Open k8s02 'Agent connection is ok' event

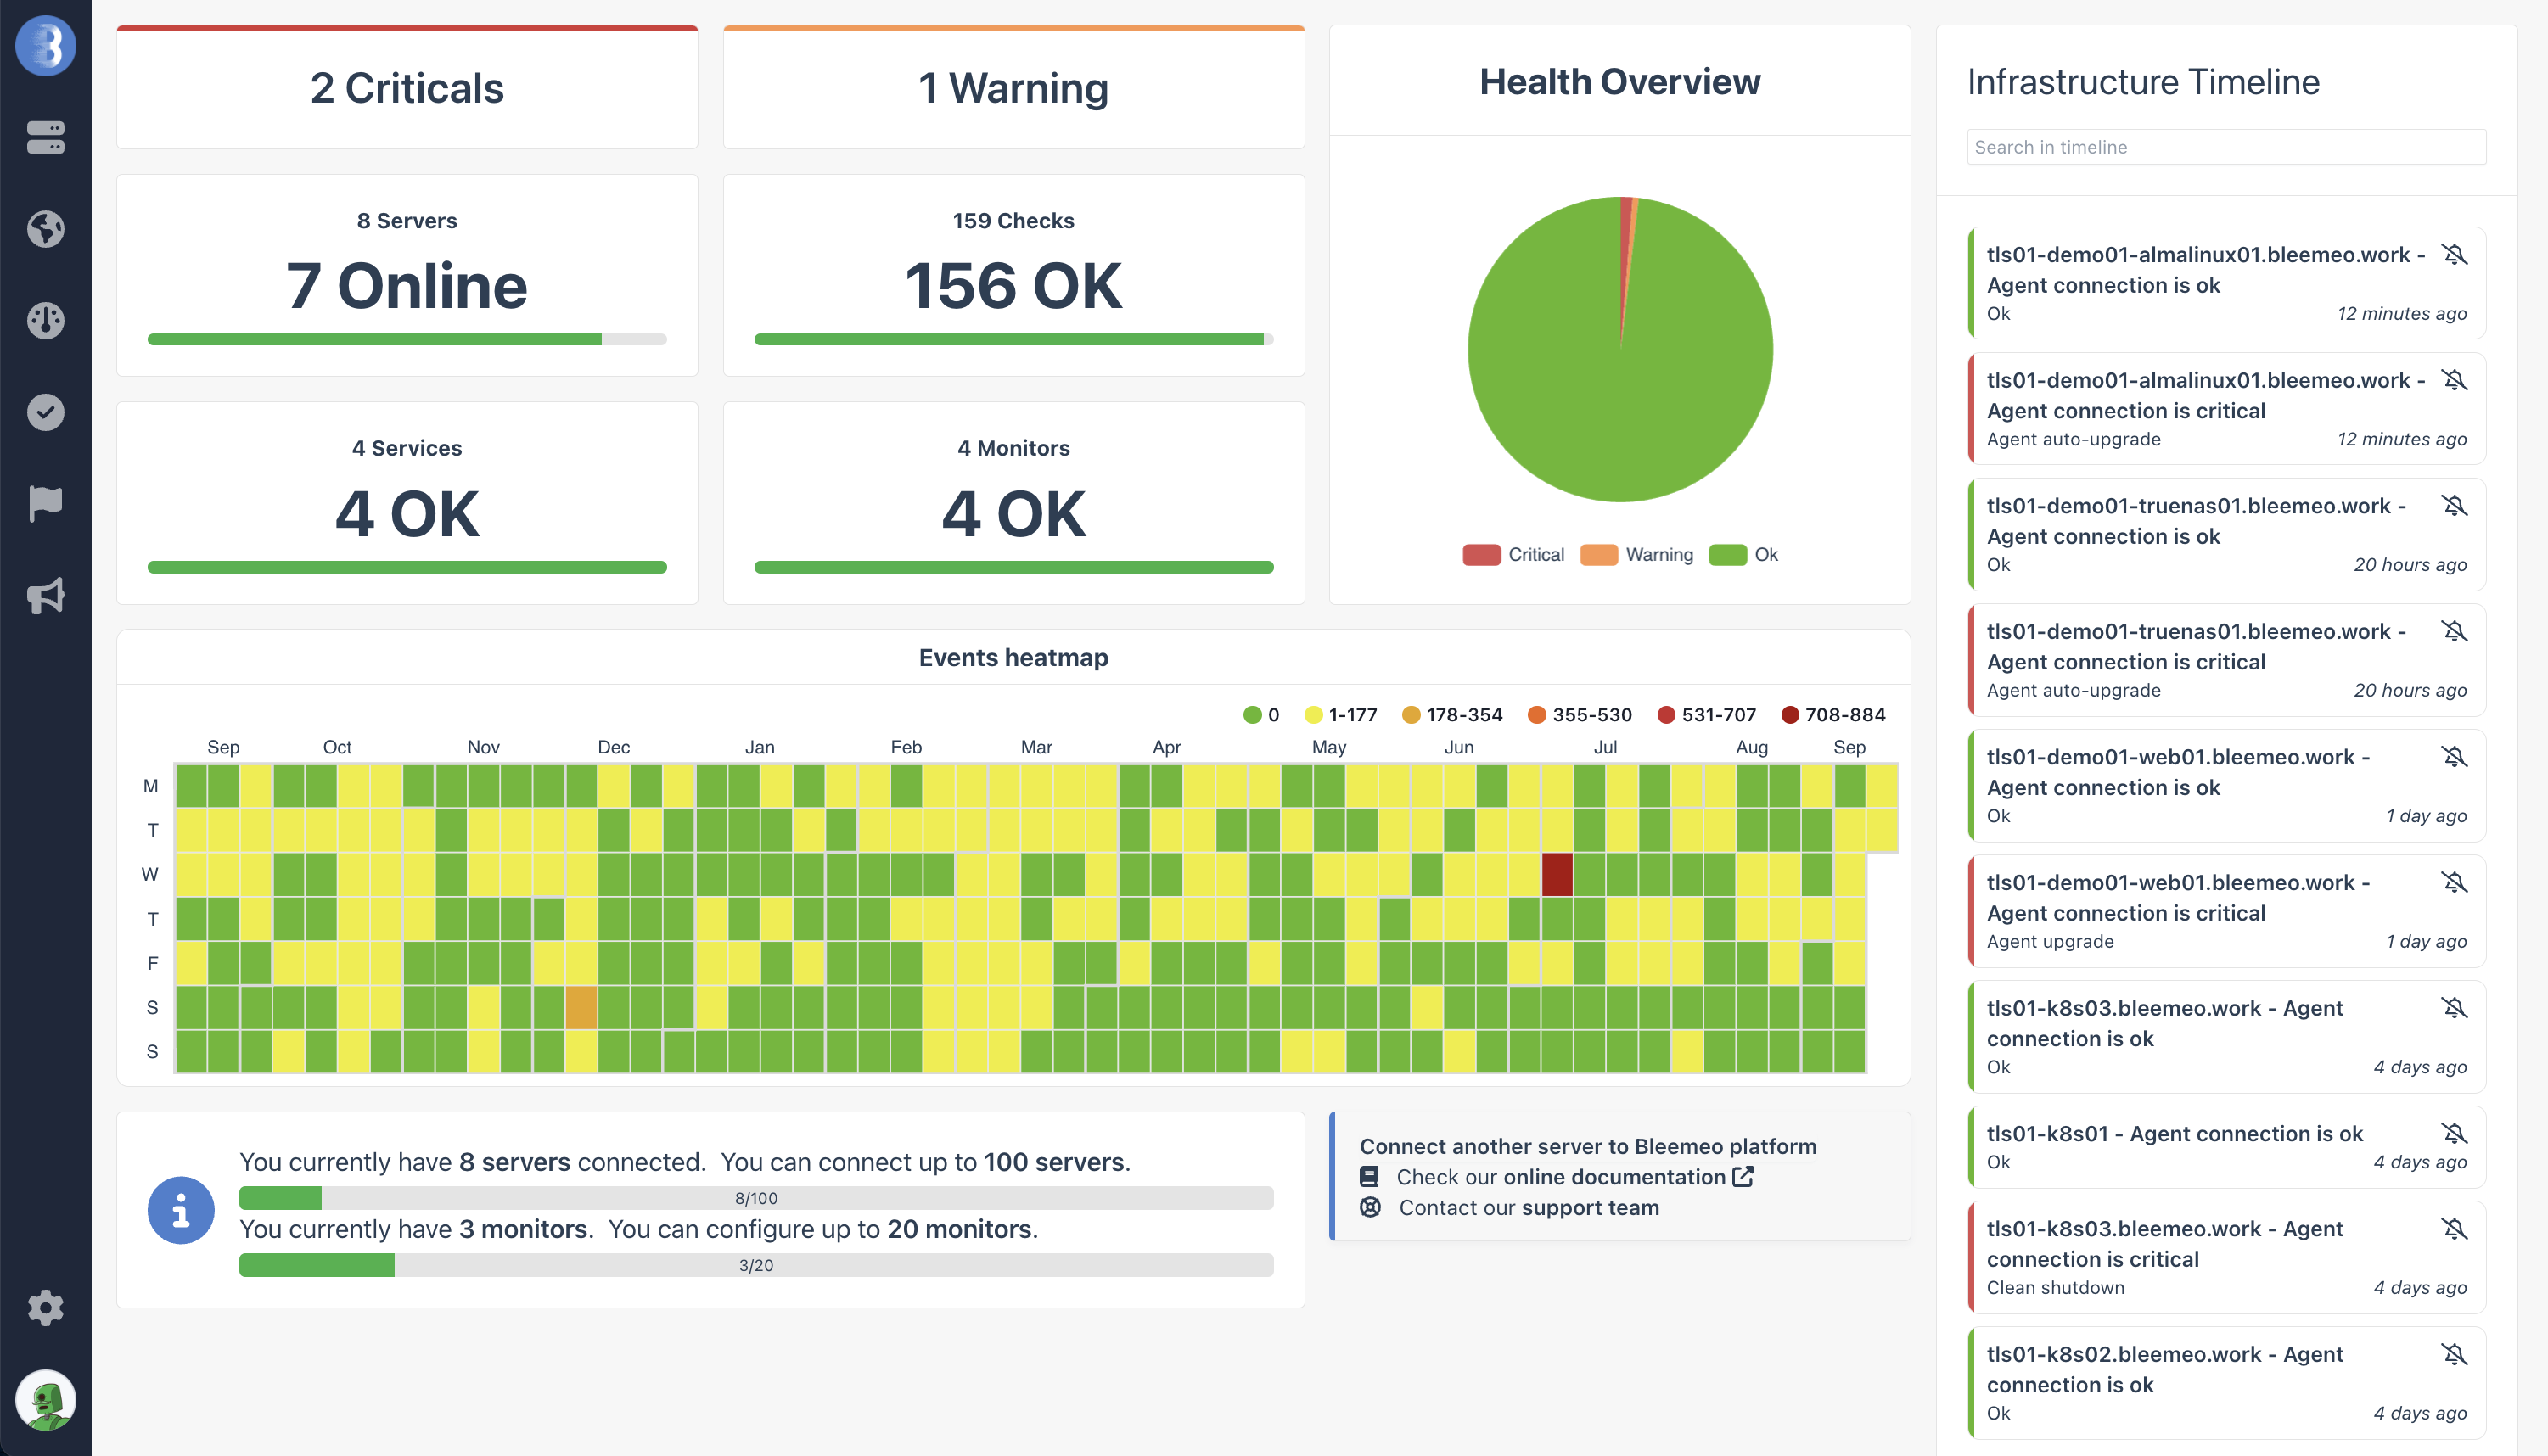click(2226, 1383)
